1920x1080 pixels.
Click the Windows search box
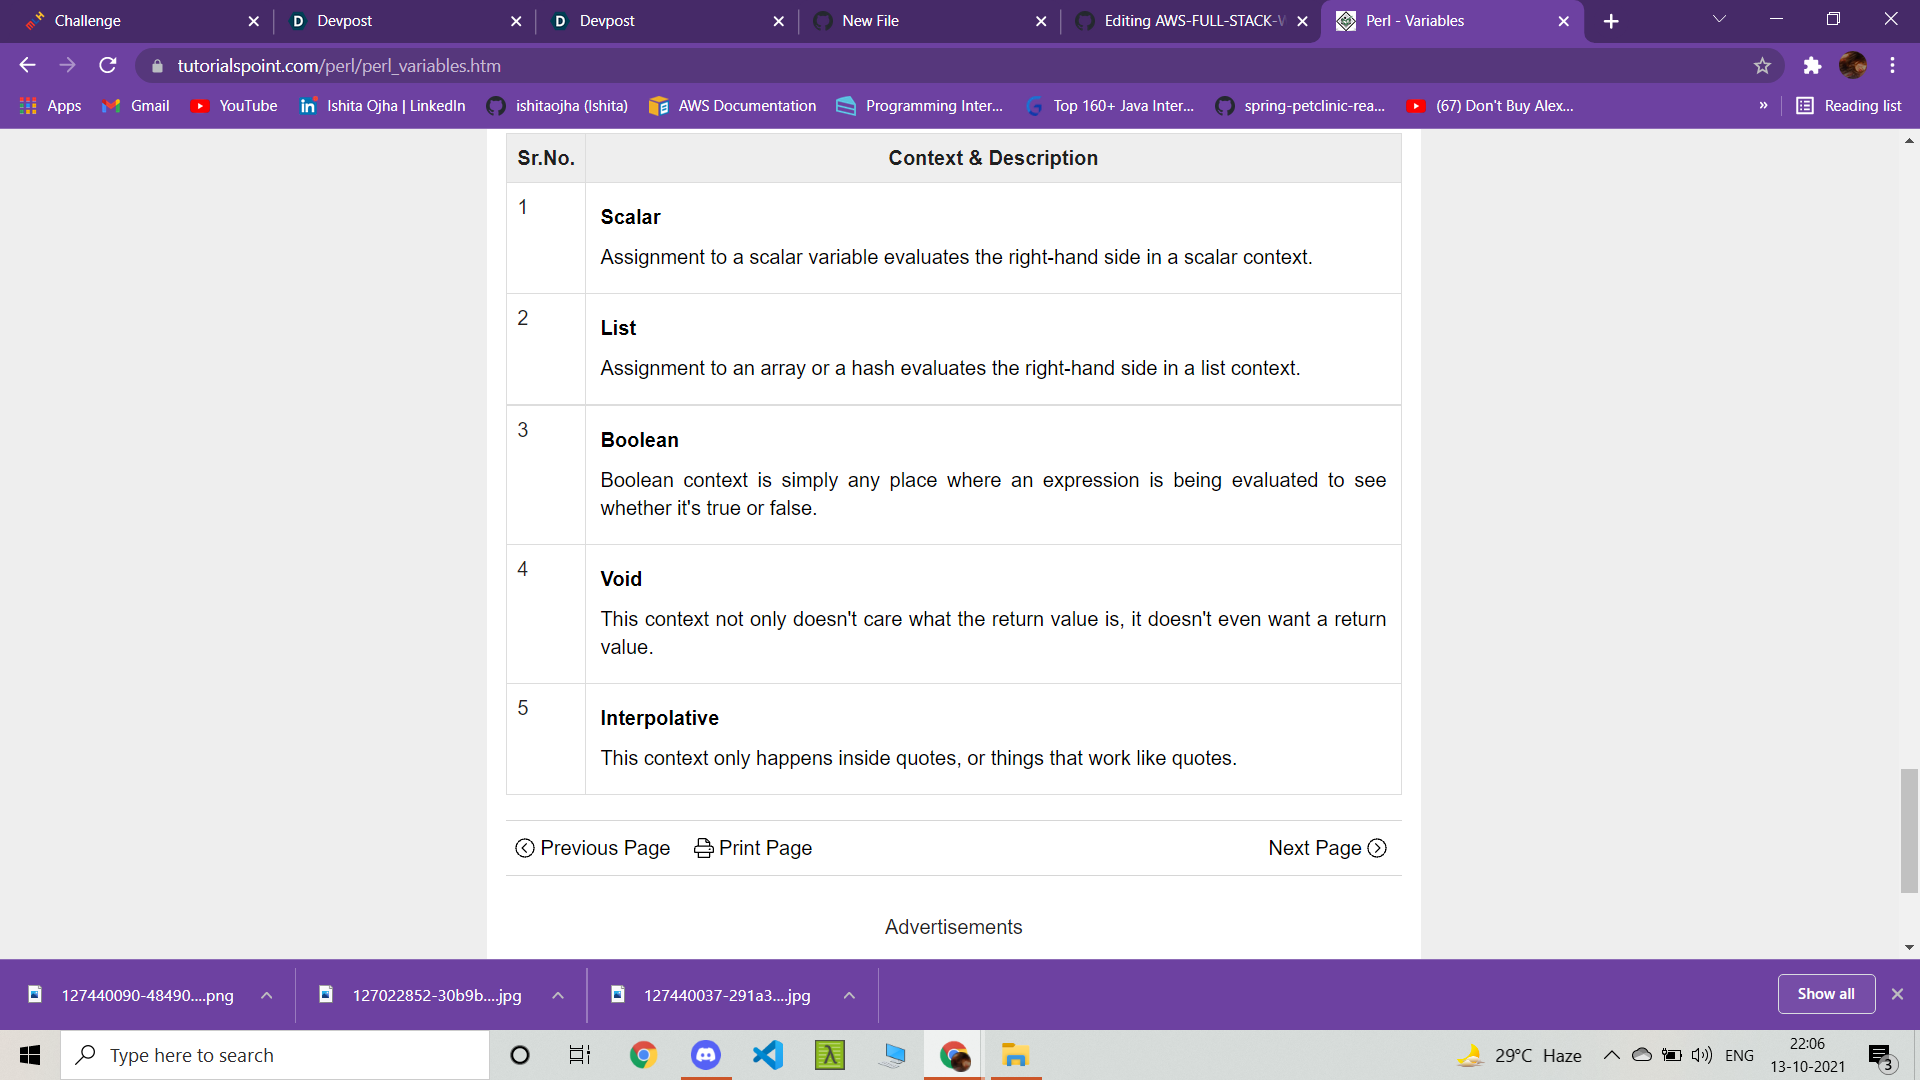[x=275, y=1055]
